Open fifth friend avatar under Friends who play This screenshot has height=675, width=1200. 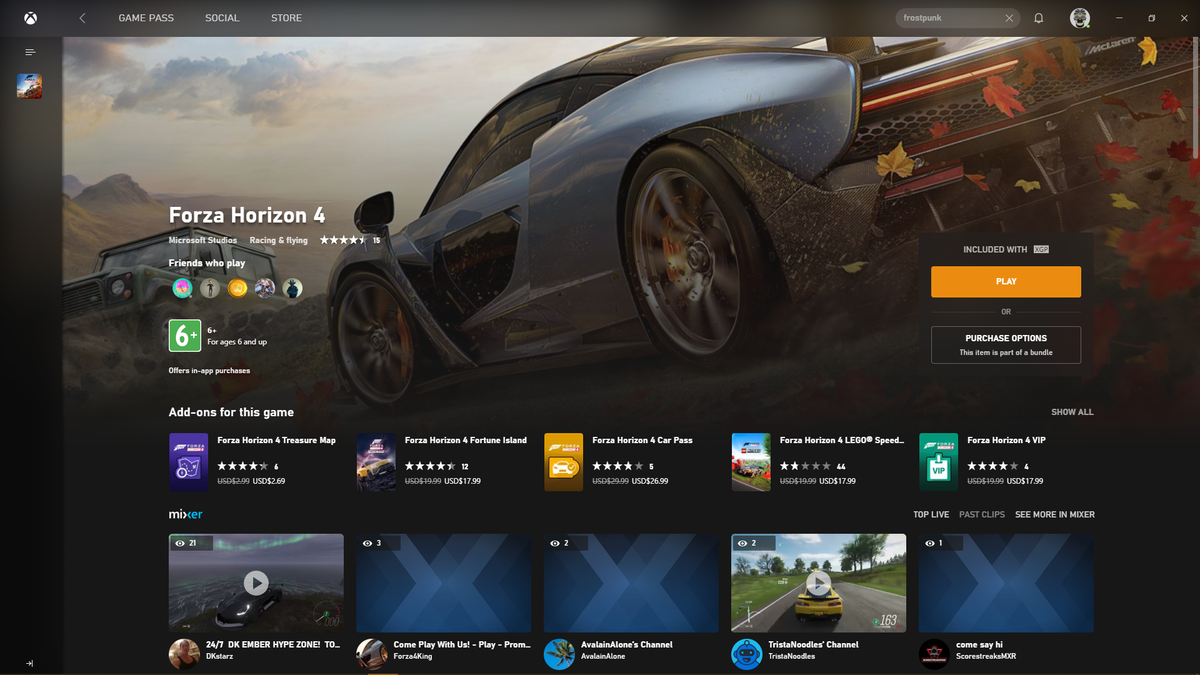tap(292, 288)
